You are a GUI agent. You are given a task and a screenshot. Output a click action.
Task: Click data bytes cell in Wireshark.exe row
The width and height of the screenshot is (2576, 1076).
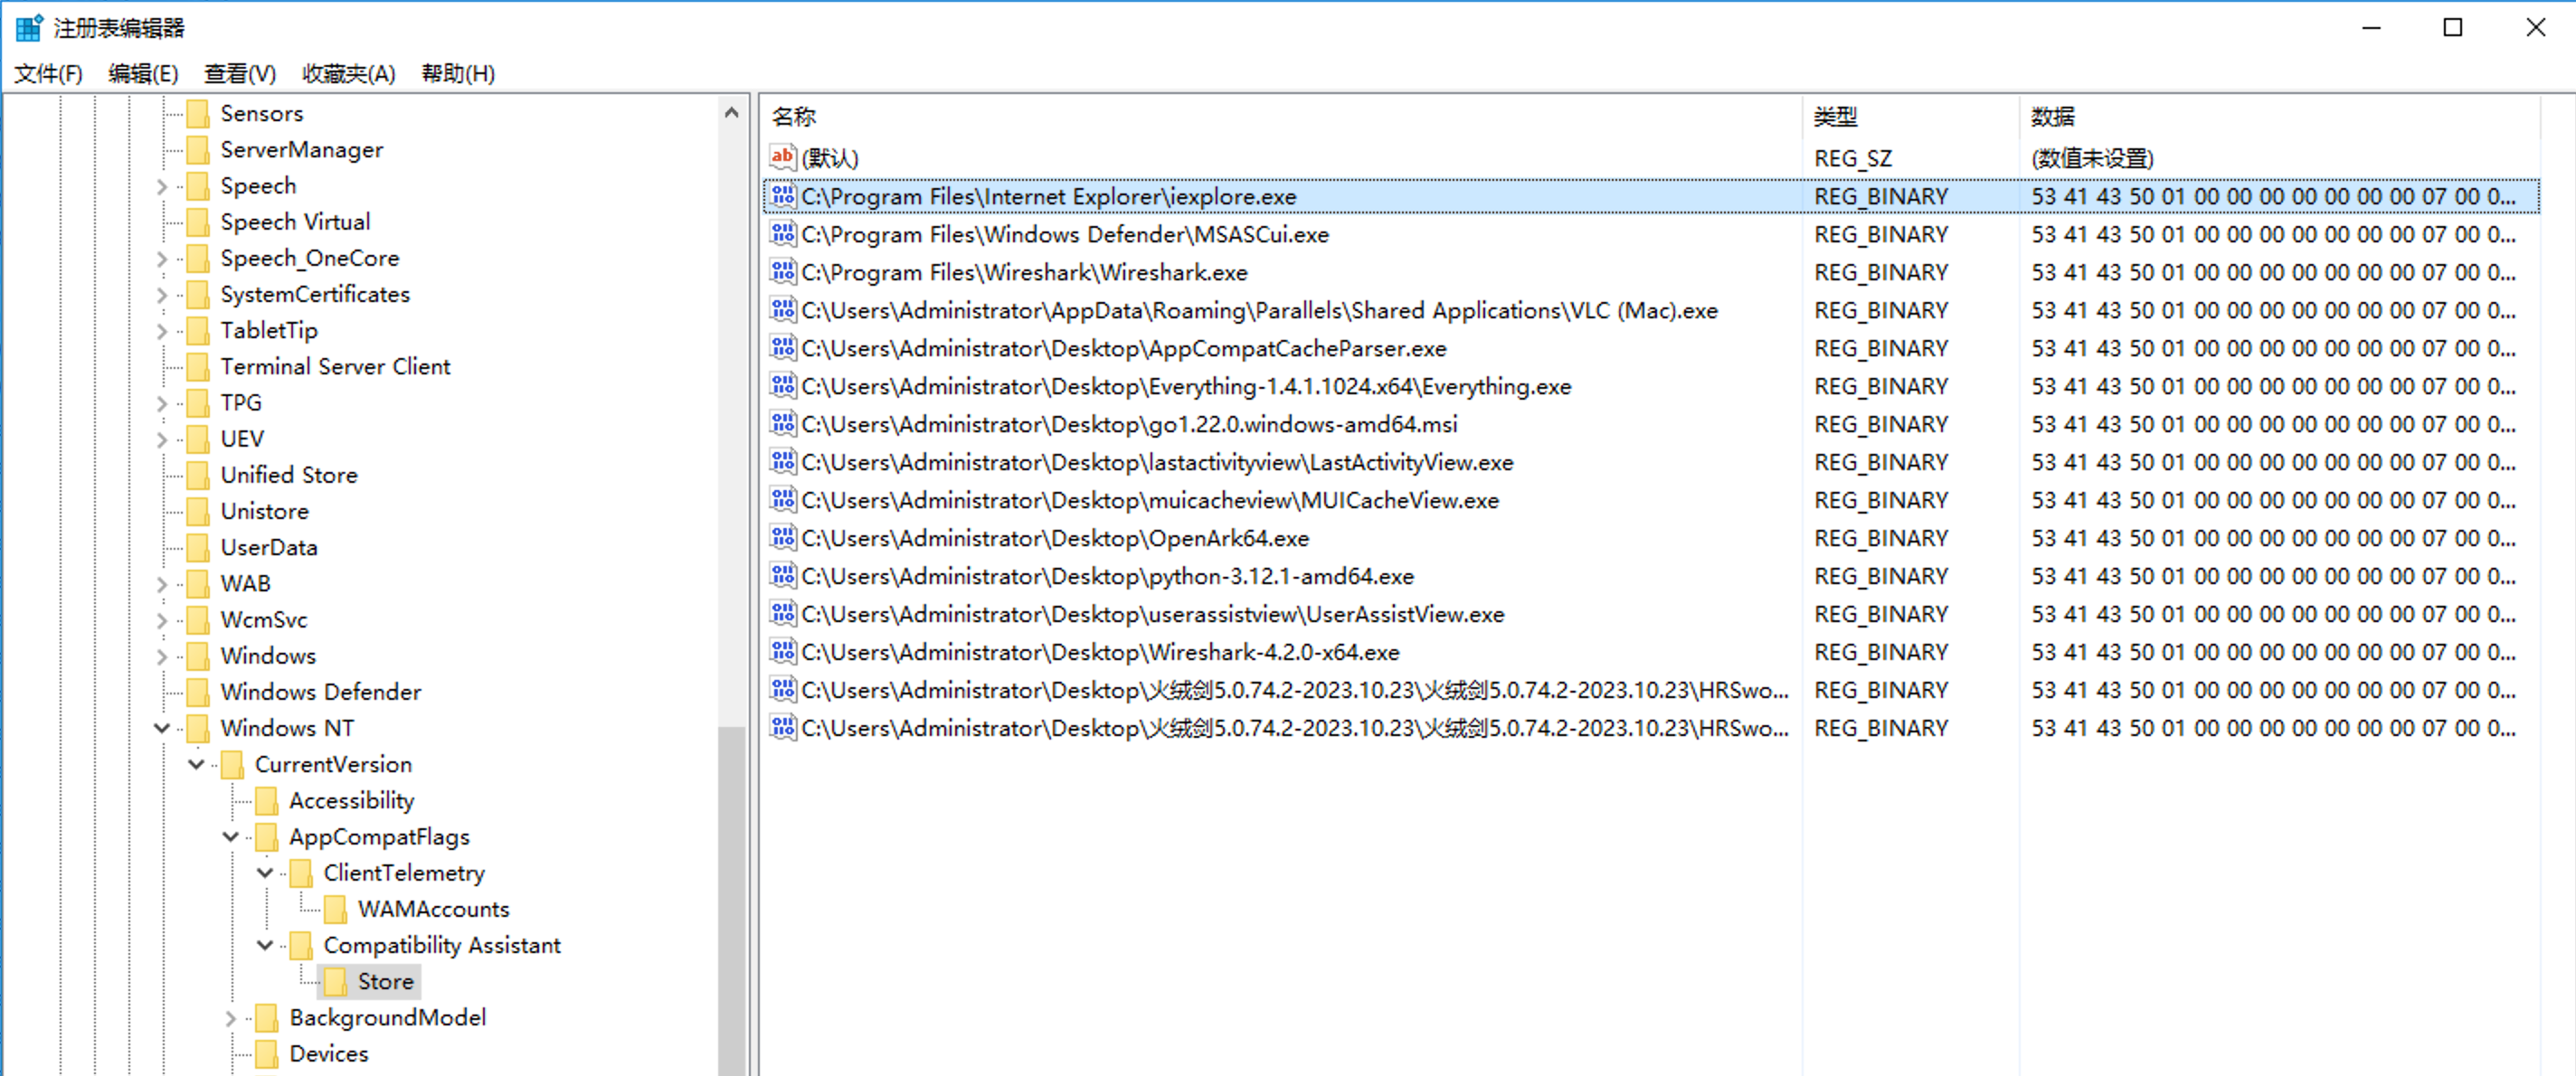[x=2273, y=272]
